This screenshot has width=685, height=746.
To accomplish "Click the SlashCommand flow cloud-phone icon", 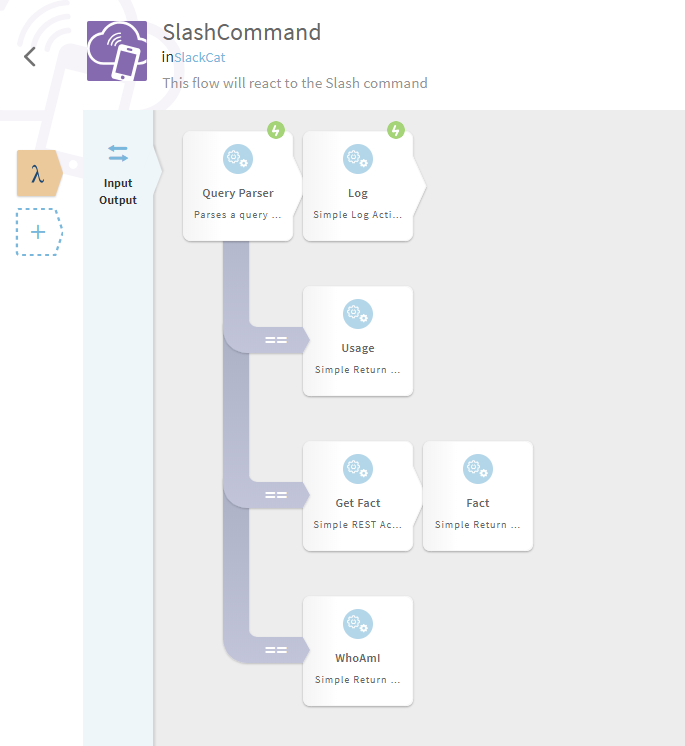I will pyautogui.click(x=117, y=51).
